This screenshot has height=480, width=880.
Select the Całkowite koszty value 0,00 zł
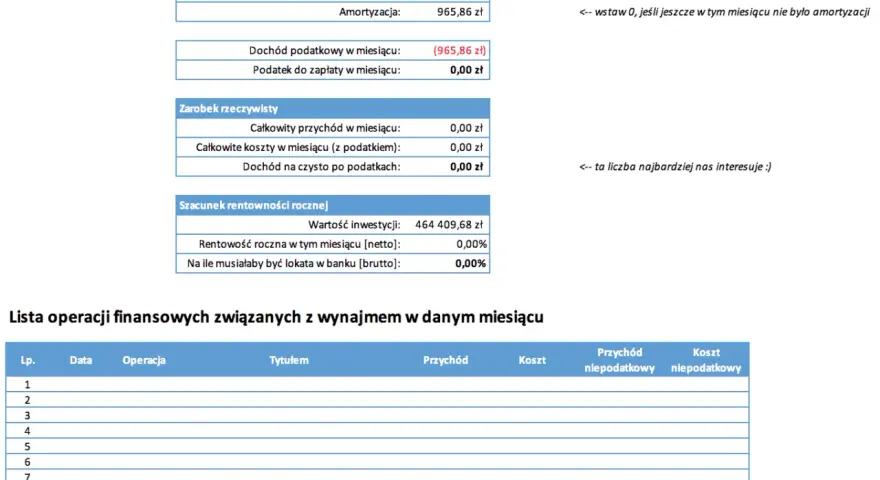(466, 147)
